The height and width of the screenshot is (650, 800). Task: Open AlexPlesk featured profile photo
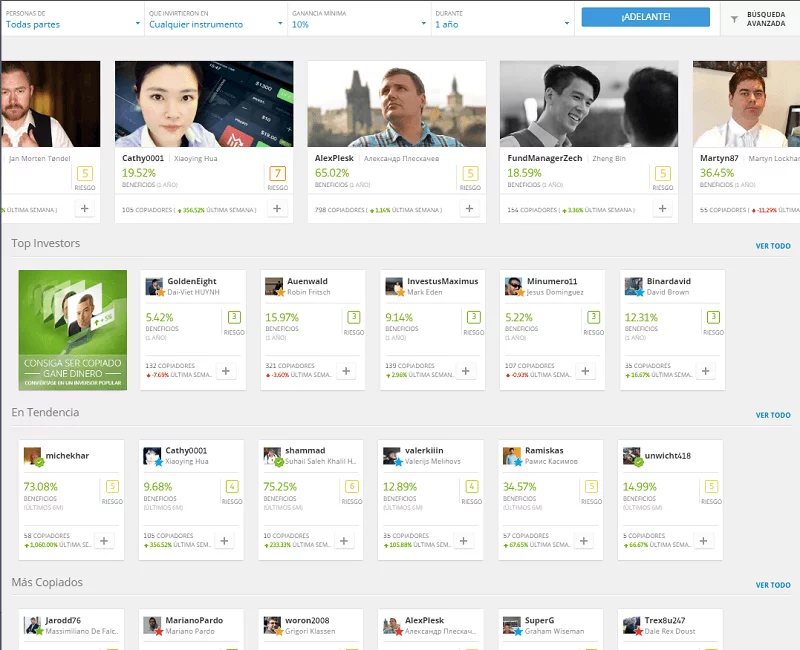tap(396, 104)
